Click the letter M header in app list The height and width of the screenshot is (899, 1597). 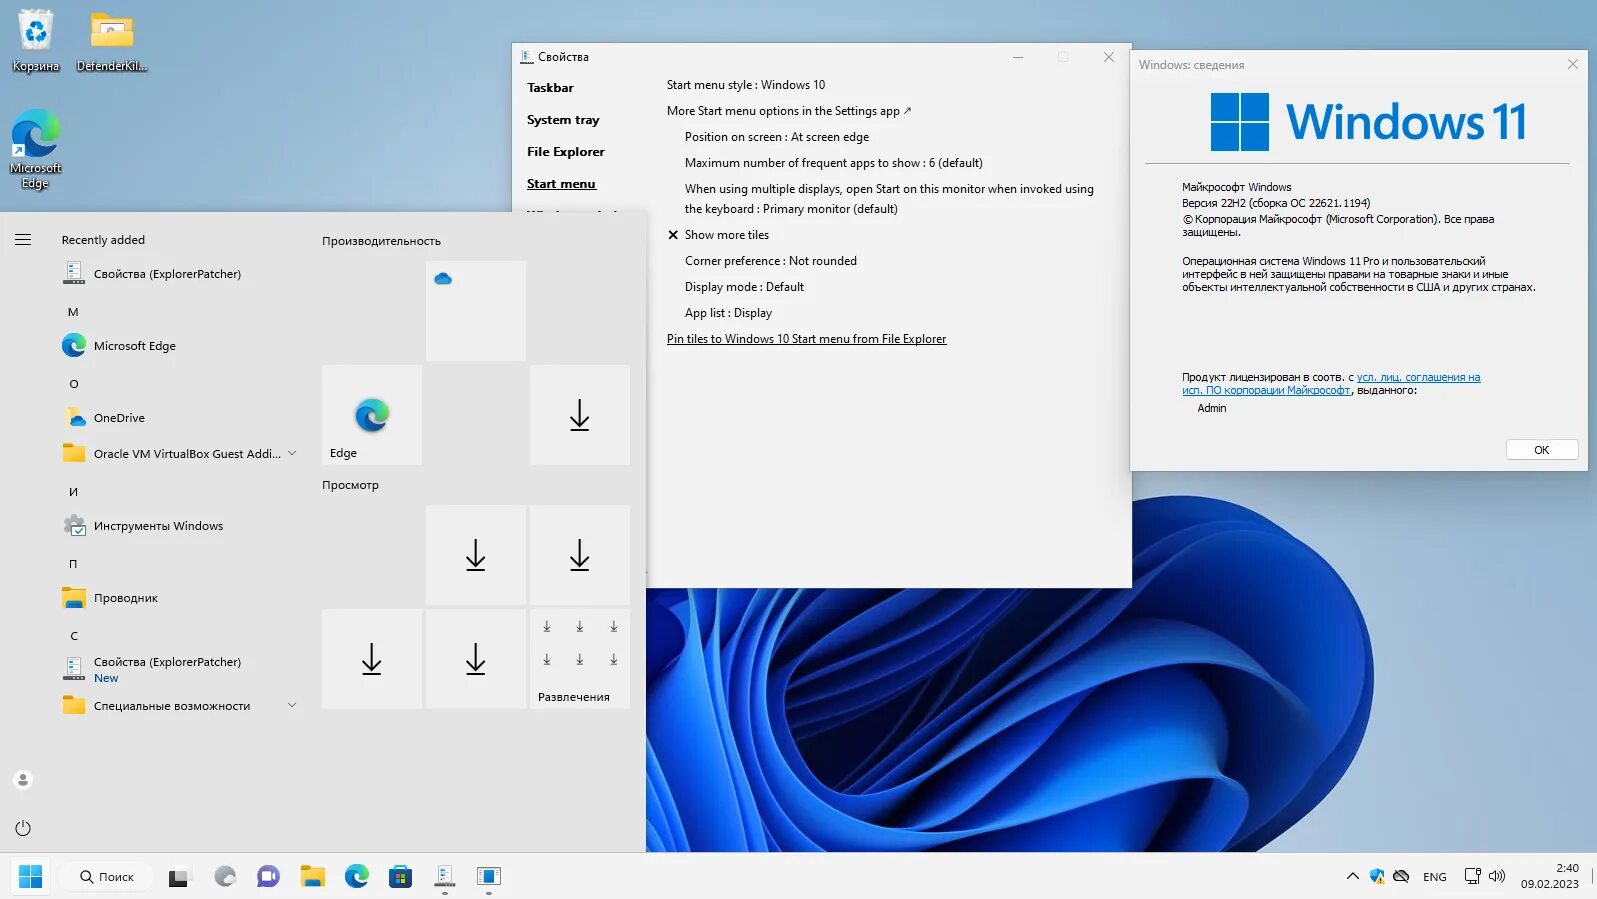(x=73, y=312)
